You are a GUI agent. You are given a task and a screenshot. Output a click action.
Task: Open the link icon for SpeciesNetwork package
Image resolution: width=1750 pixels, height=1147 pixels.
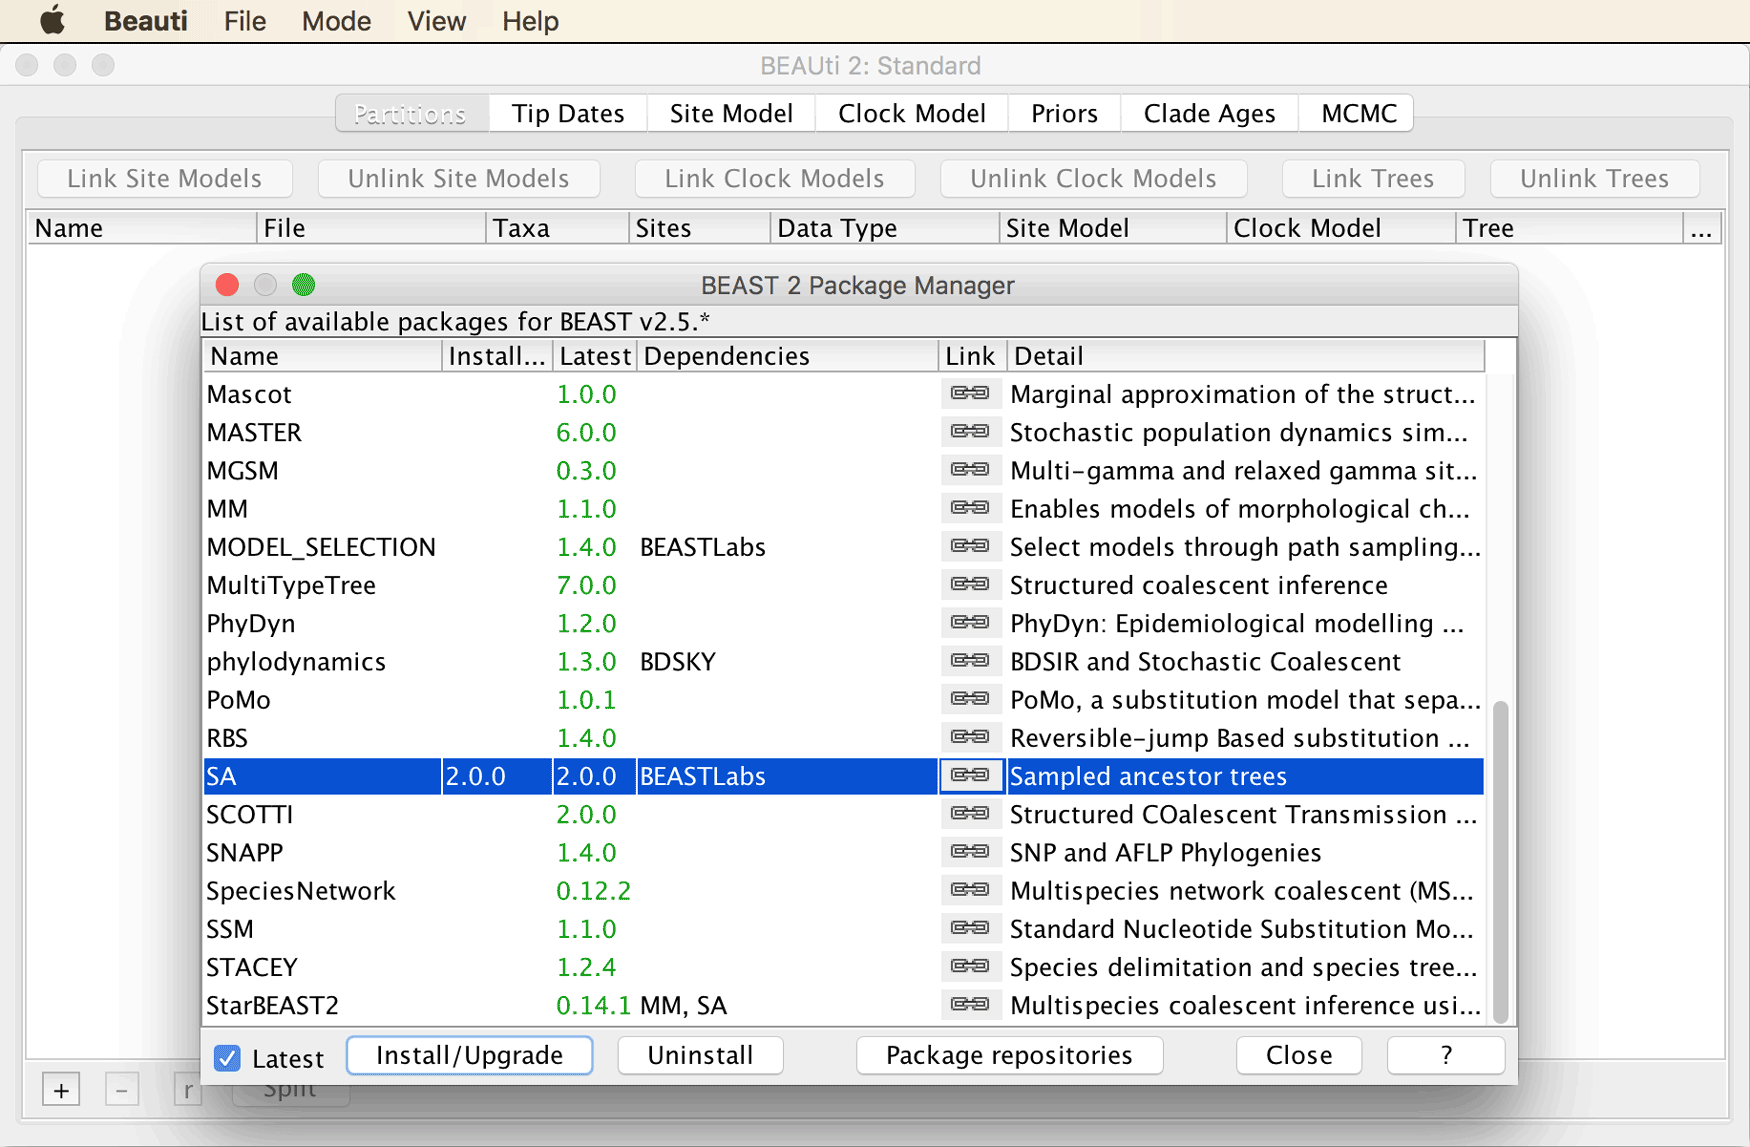pyautogui.click(x=970, y=890)
